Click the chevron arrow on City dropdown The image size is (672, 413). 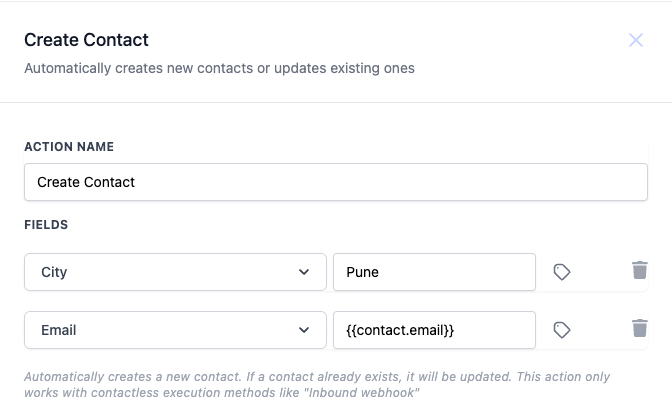click(x=304, y=272)
